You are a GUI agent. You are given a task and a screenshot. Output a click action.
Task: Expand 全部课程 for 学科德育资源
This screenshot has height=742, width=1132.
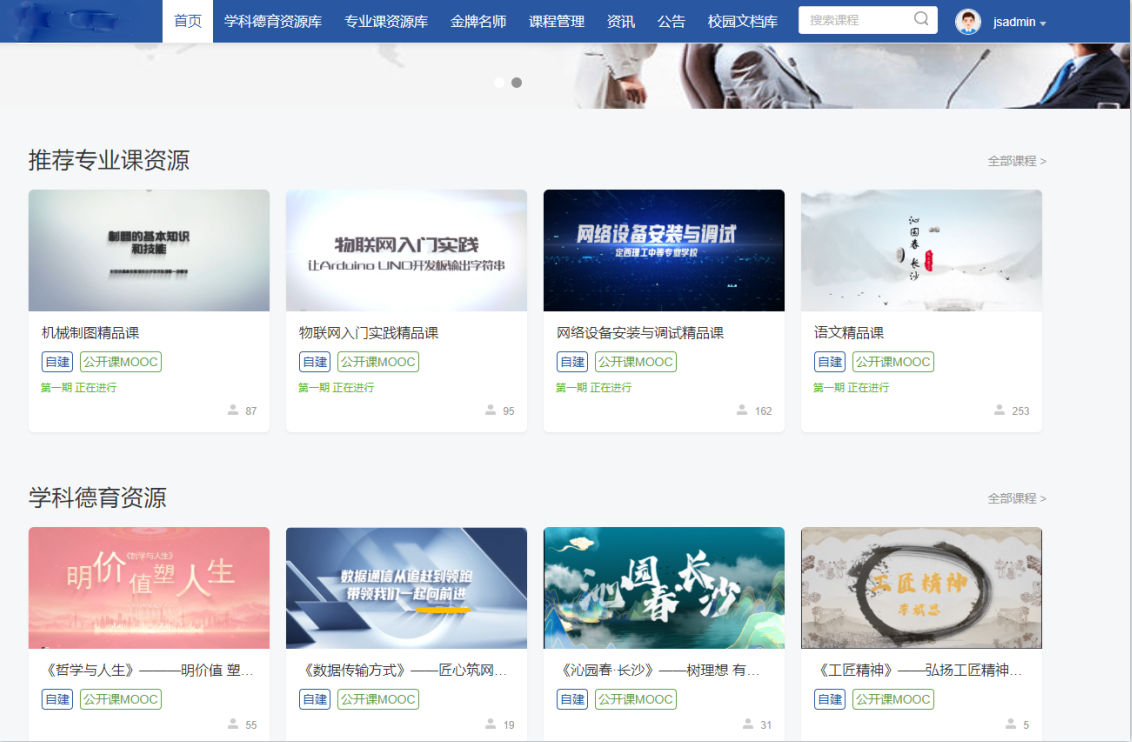coord(1016,499)
